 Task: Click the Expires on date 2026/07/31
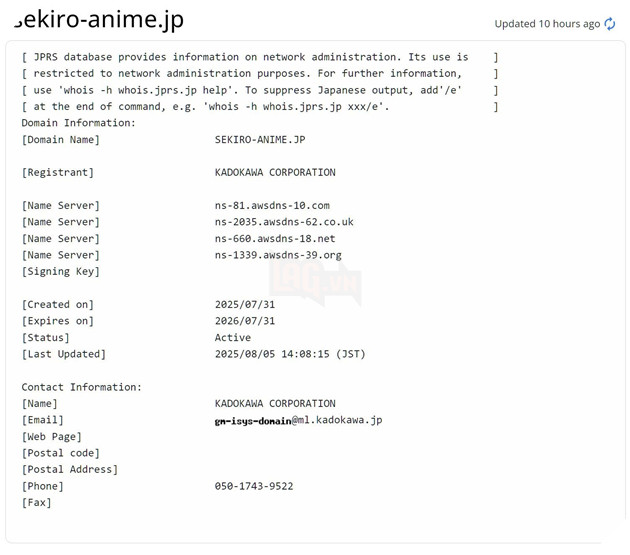pyautogui.click(x=245, y=321)
